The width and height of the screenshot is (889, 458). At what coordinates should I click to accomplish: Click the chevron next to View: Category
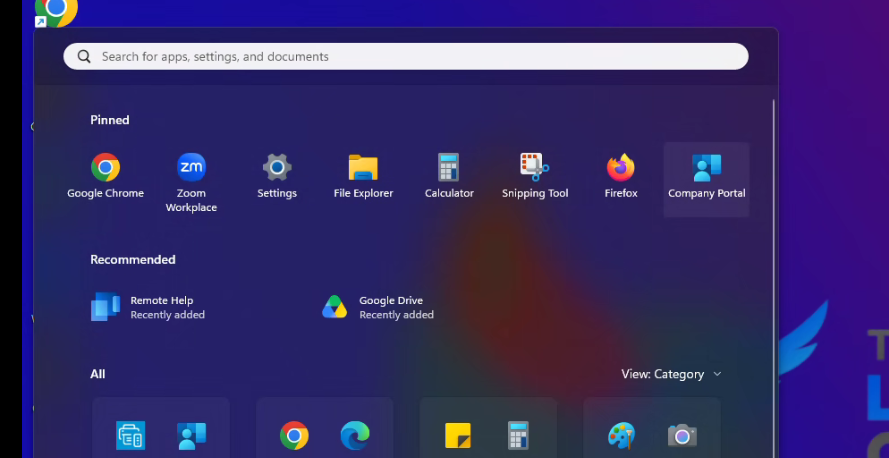717,374
